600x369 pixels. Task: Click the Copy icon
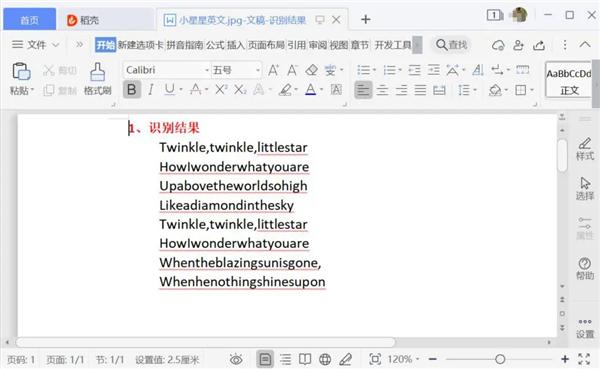coord(49,90)
